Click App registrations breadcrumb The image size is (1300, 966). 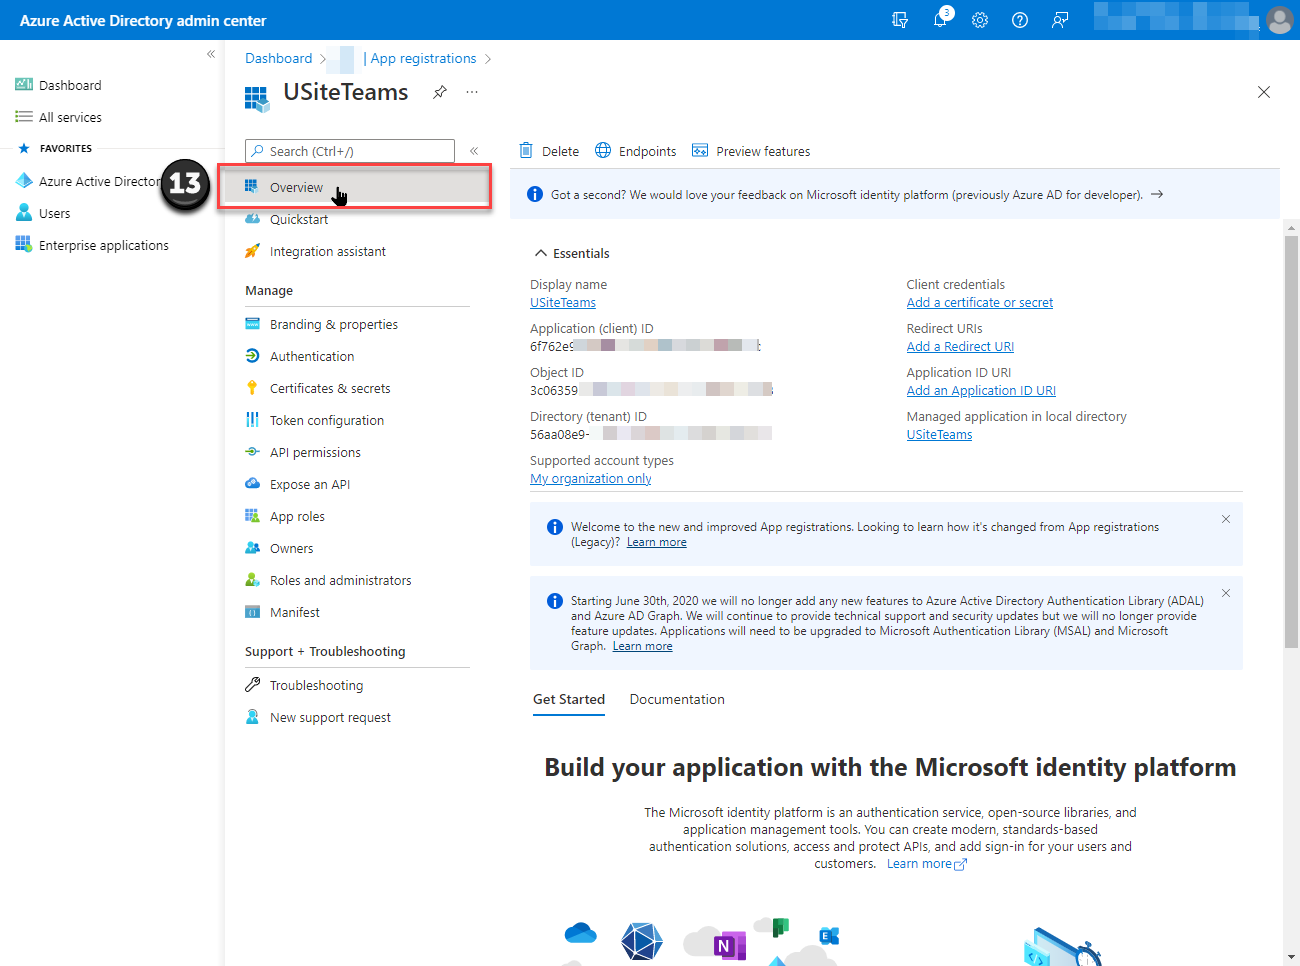423,58
